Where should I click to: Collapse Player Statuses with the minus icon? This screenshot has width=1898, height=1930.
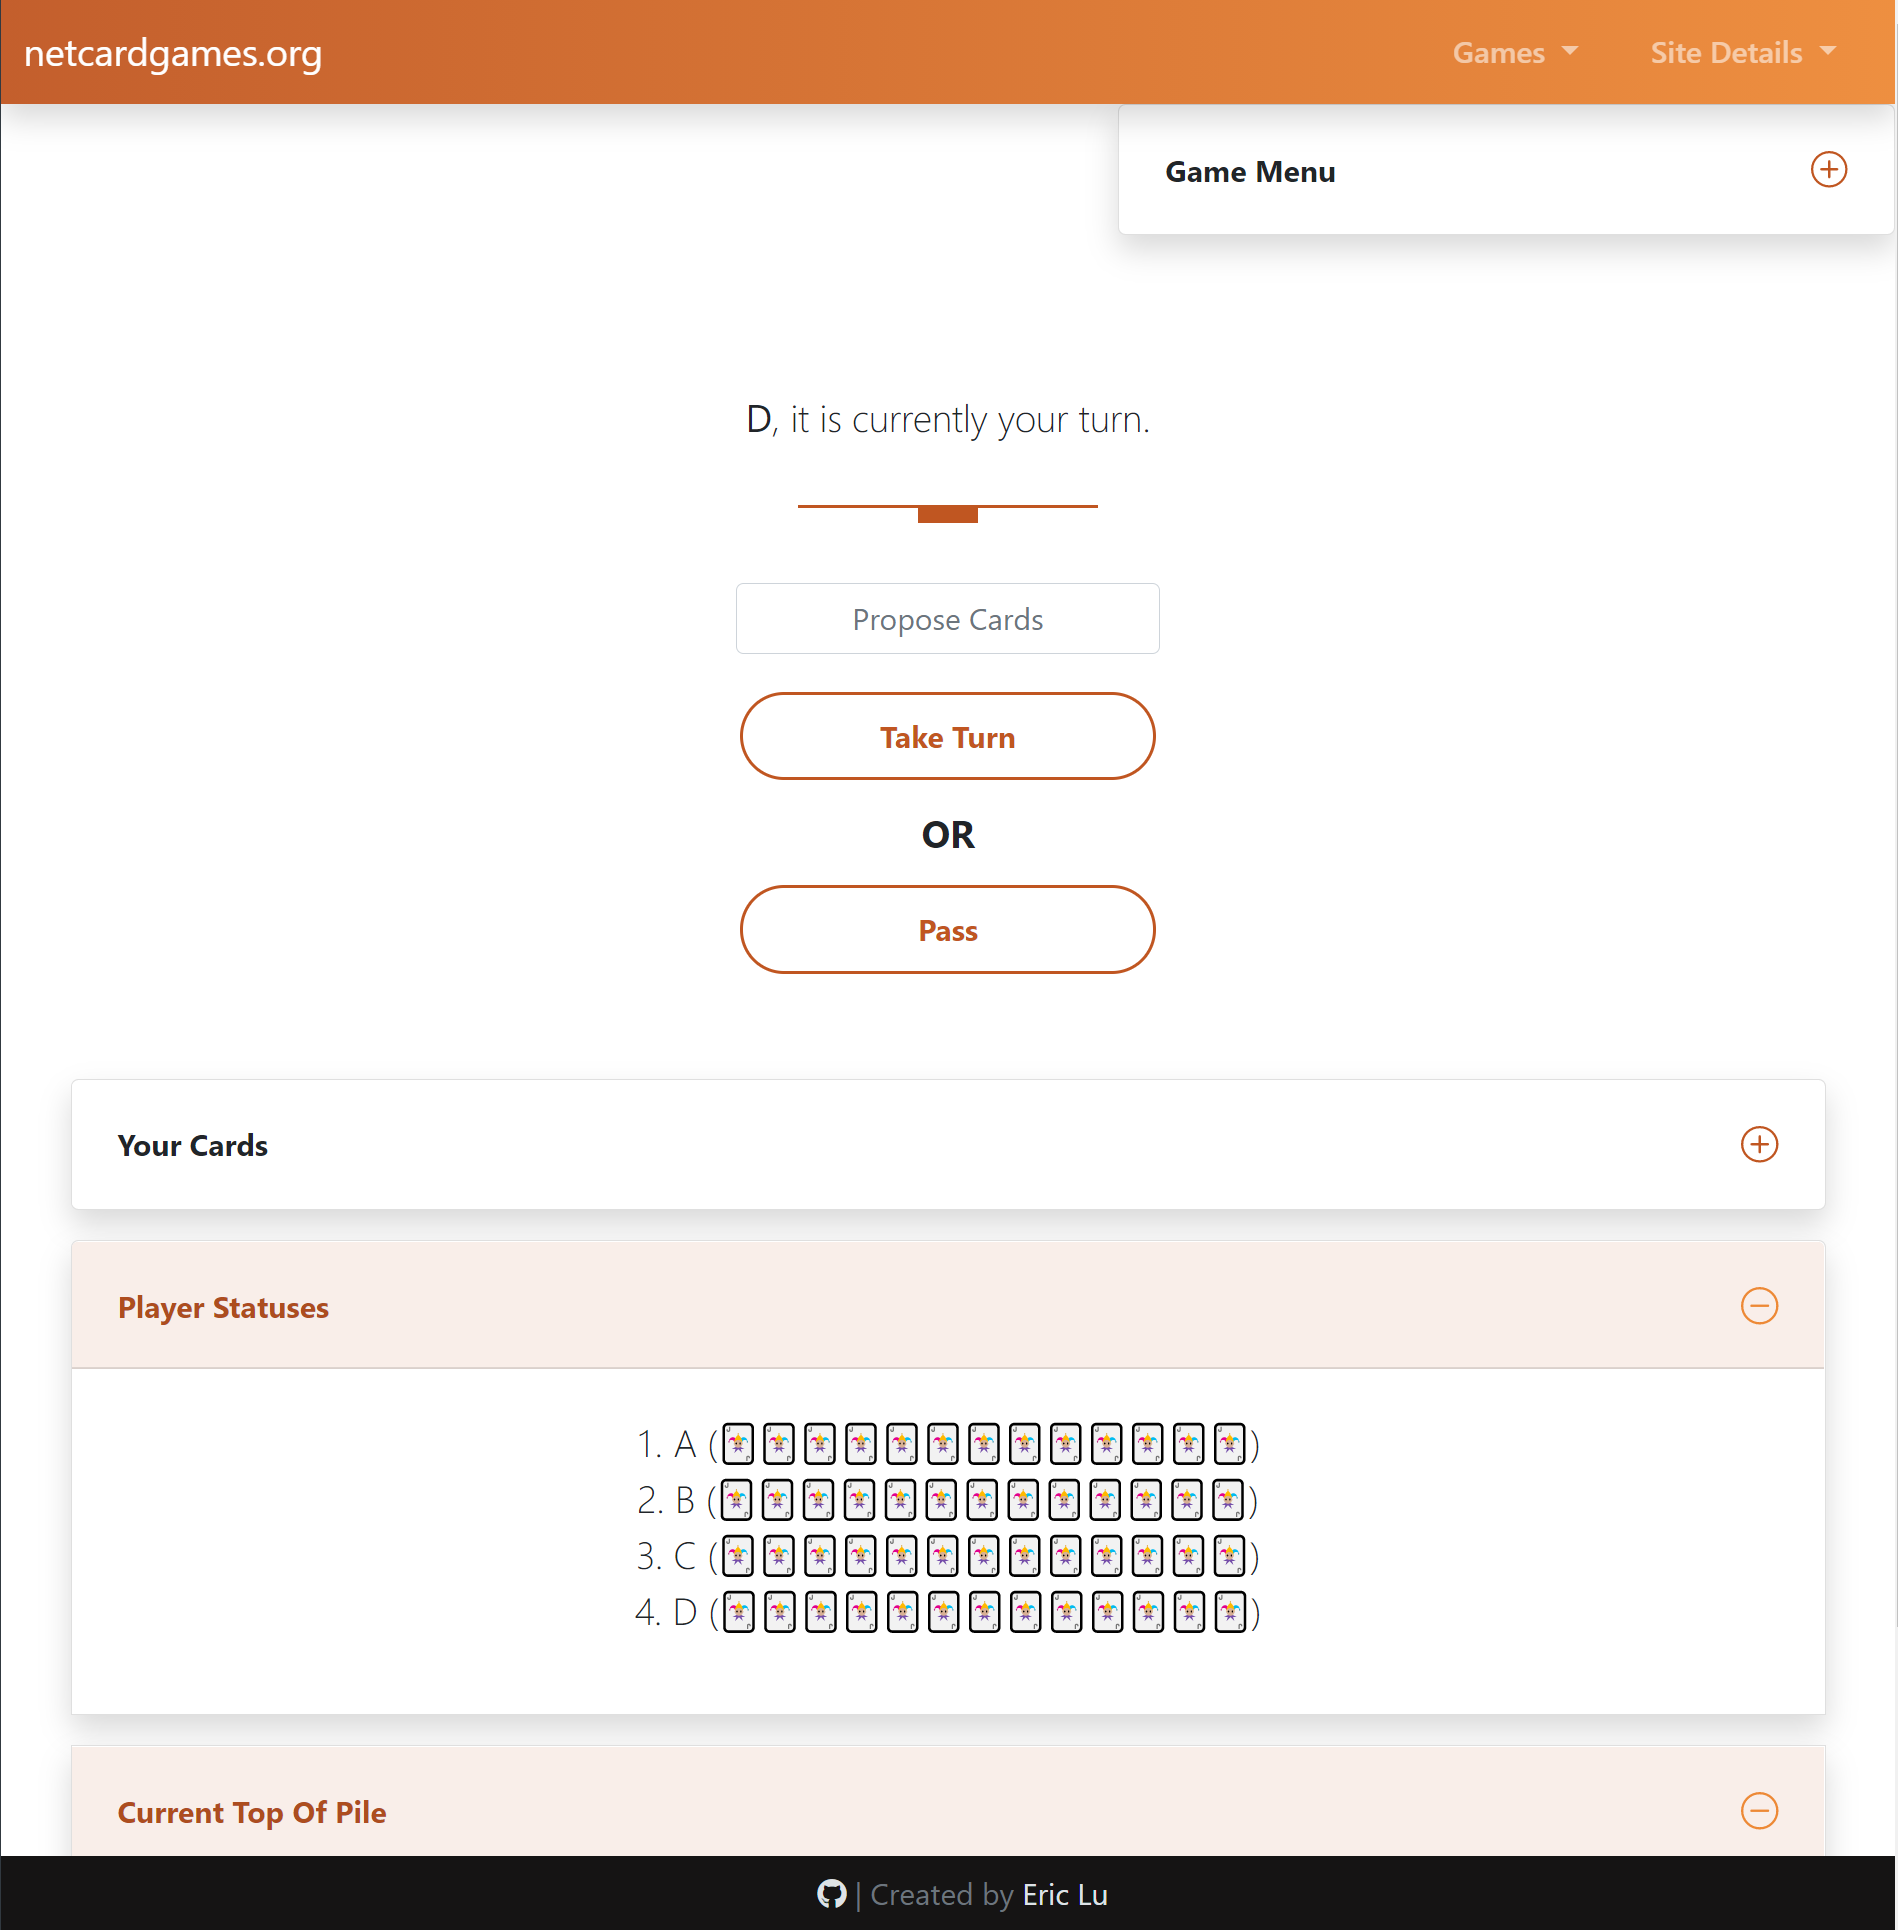pos(1759,1305)
